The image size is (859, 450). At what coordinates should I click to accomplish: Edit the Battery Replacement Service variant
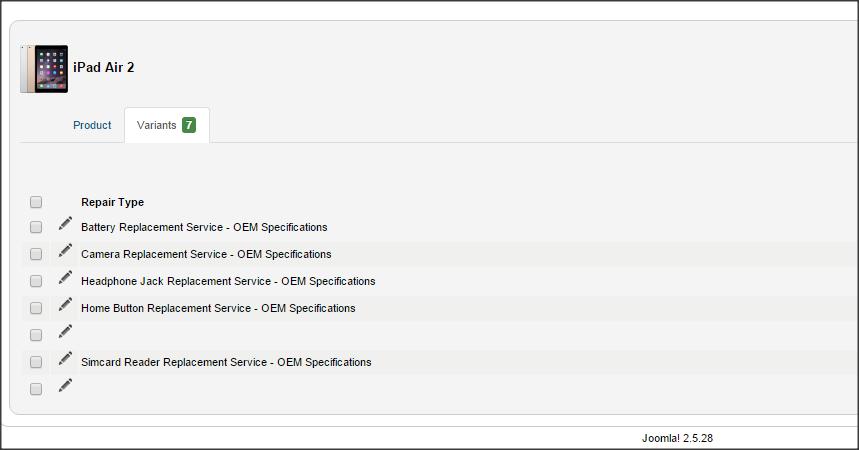pyautogui.click(x=65, y=224)
